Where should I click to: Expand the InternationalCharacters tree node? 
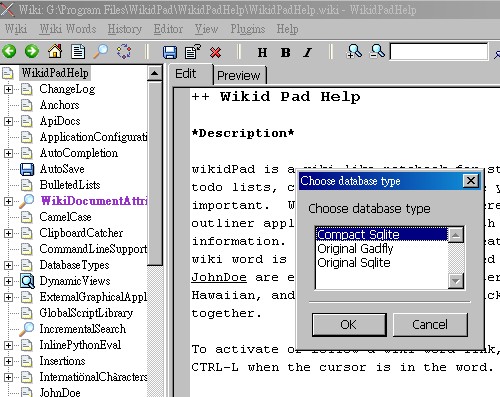(x=8, y=377)
